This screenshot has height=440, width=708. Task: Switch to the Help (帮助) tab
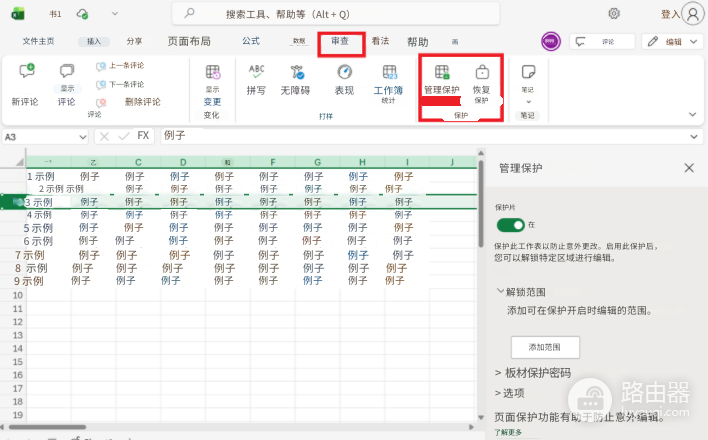click(418, 42)
